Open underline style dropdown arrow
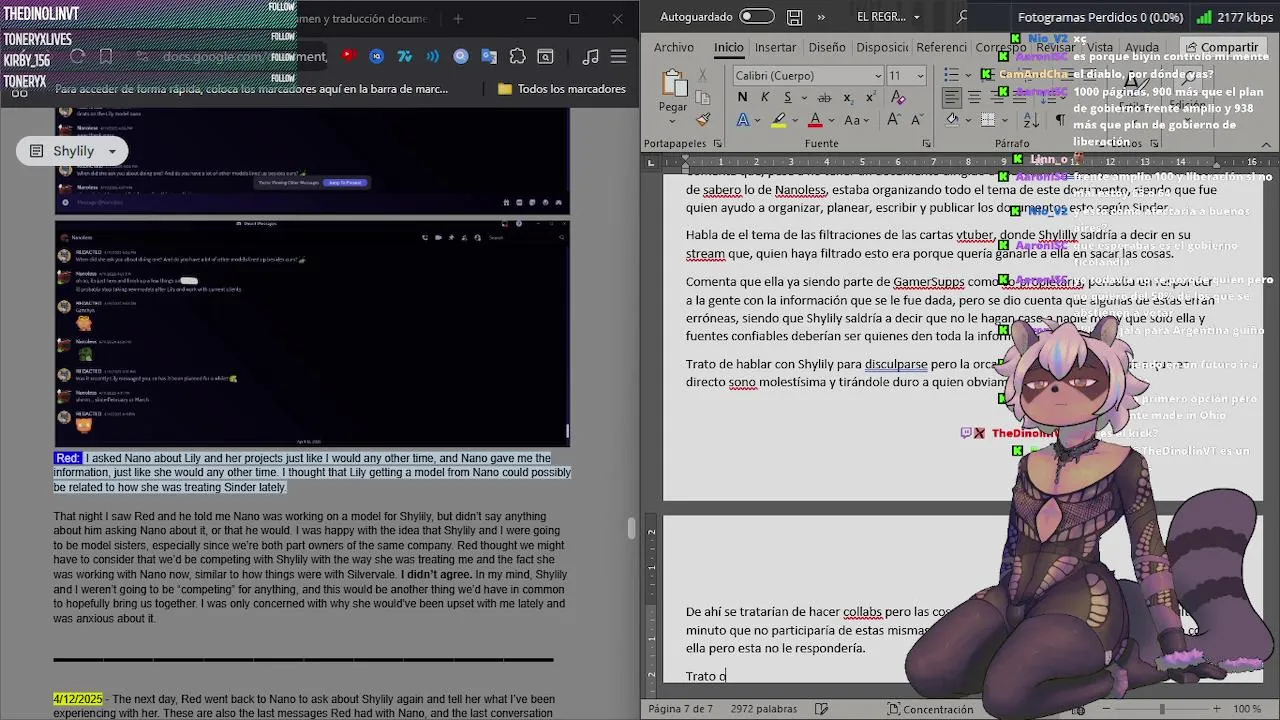Image resolution: width=1280 pixels, height=720 pixels. (x=802, y=97)
